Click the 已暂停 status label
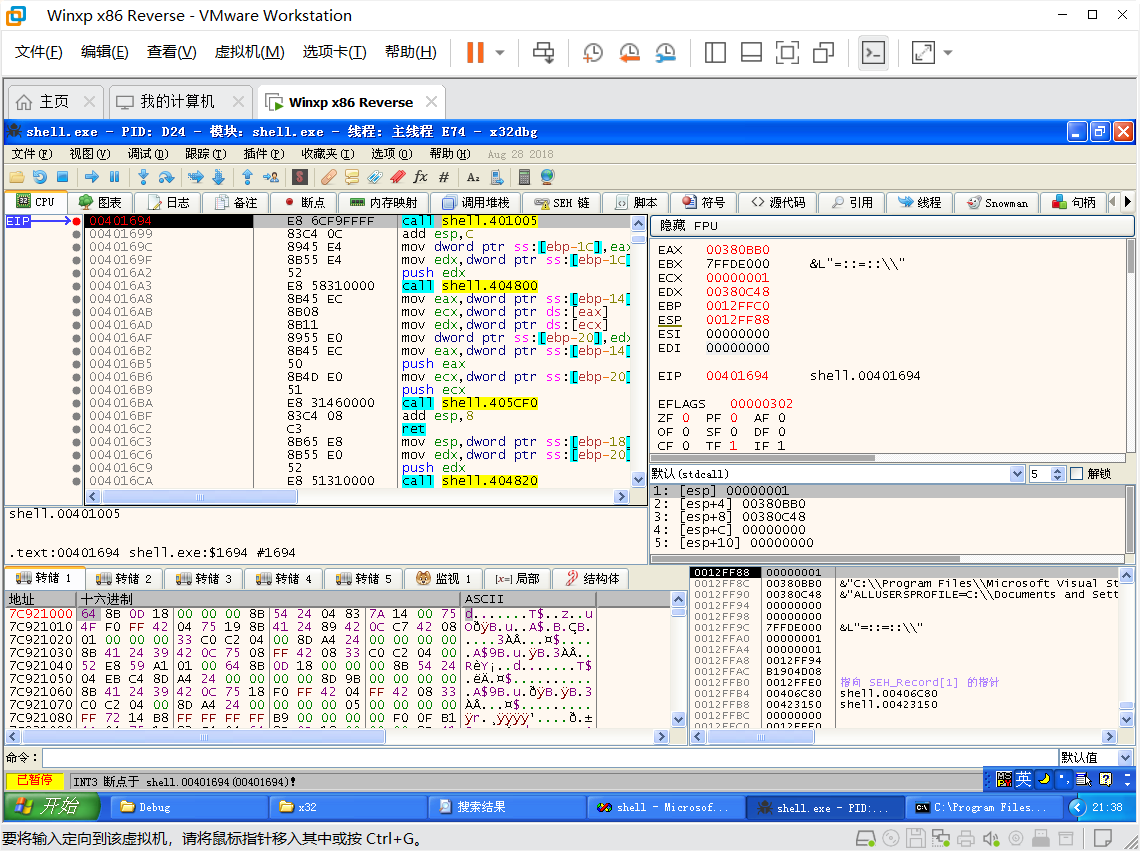Image resolution: width=1140 pixels, height=851 pixels. click(35, 781)
